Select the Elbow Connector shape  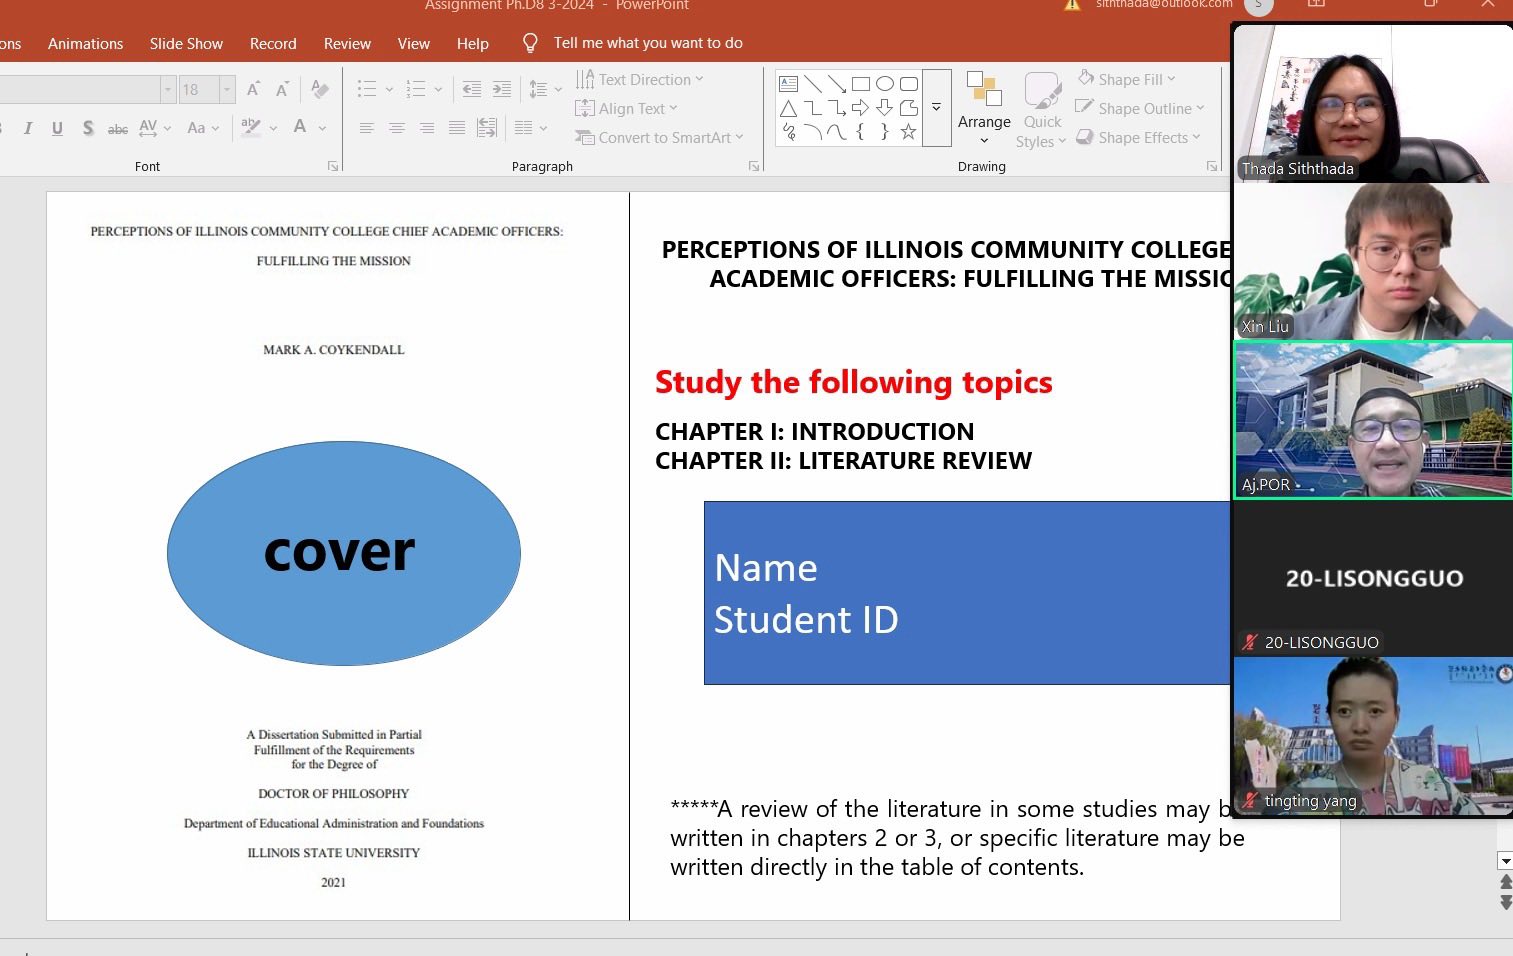pyautogui.click(x=812, y=108)
